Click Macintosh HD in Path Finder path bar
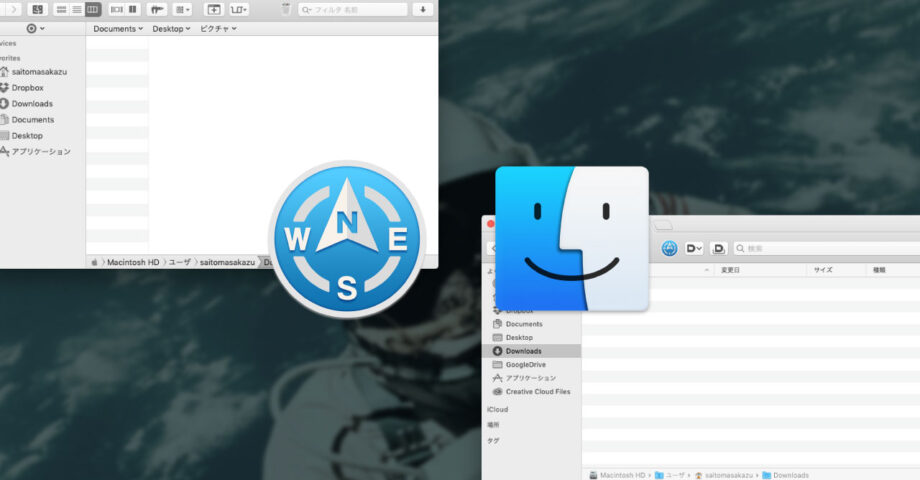Viewport: 920px width, 480px height. click(134, 262)
